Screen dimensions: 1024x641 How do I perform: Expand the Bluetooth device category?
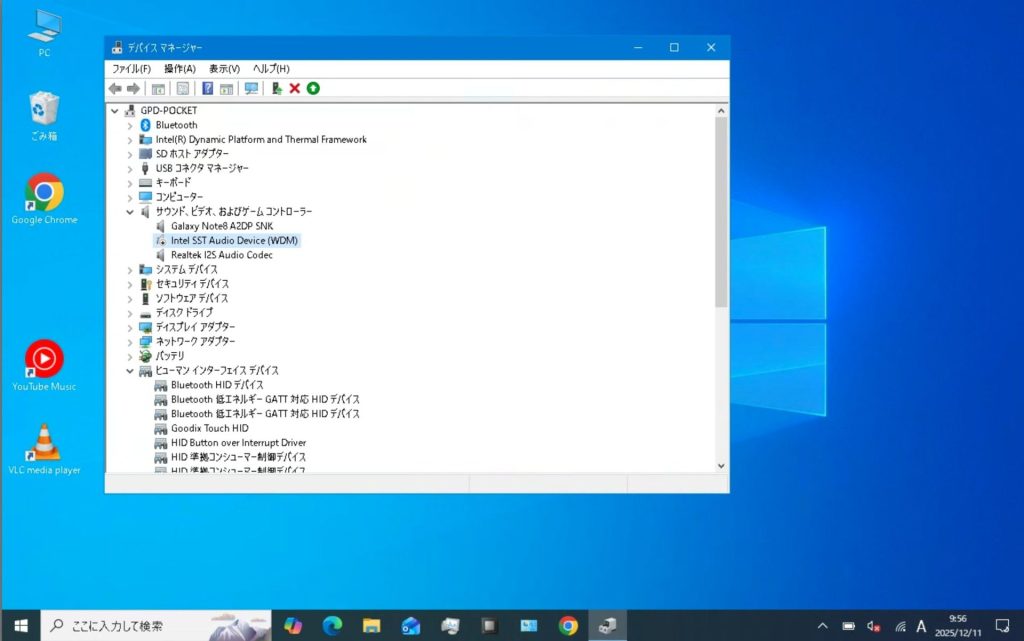(x=132, y=124)
